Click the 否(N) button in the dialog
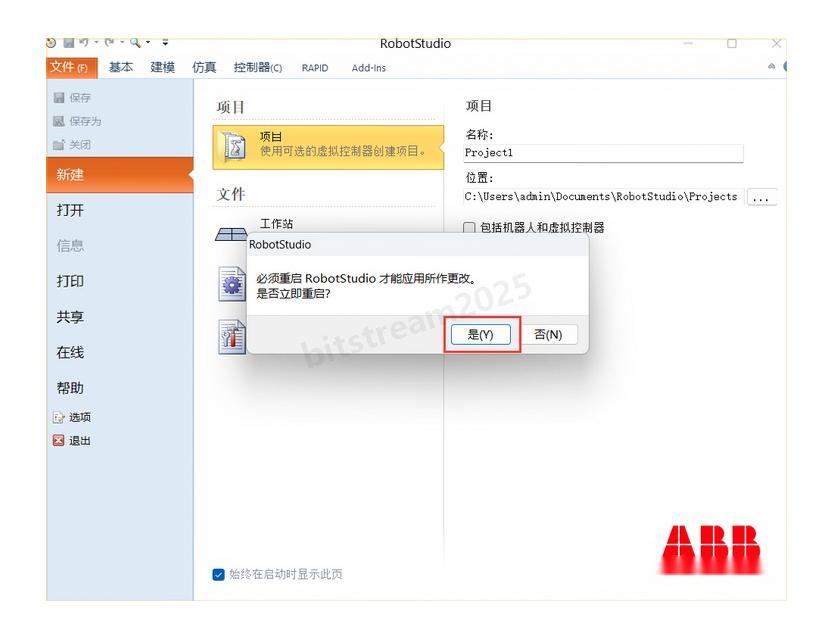834x640 pixels. coord(549,334)
